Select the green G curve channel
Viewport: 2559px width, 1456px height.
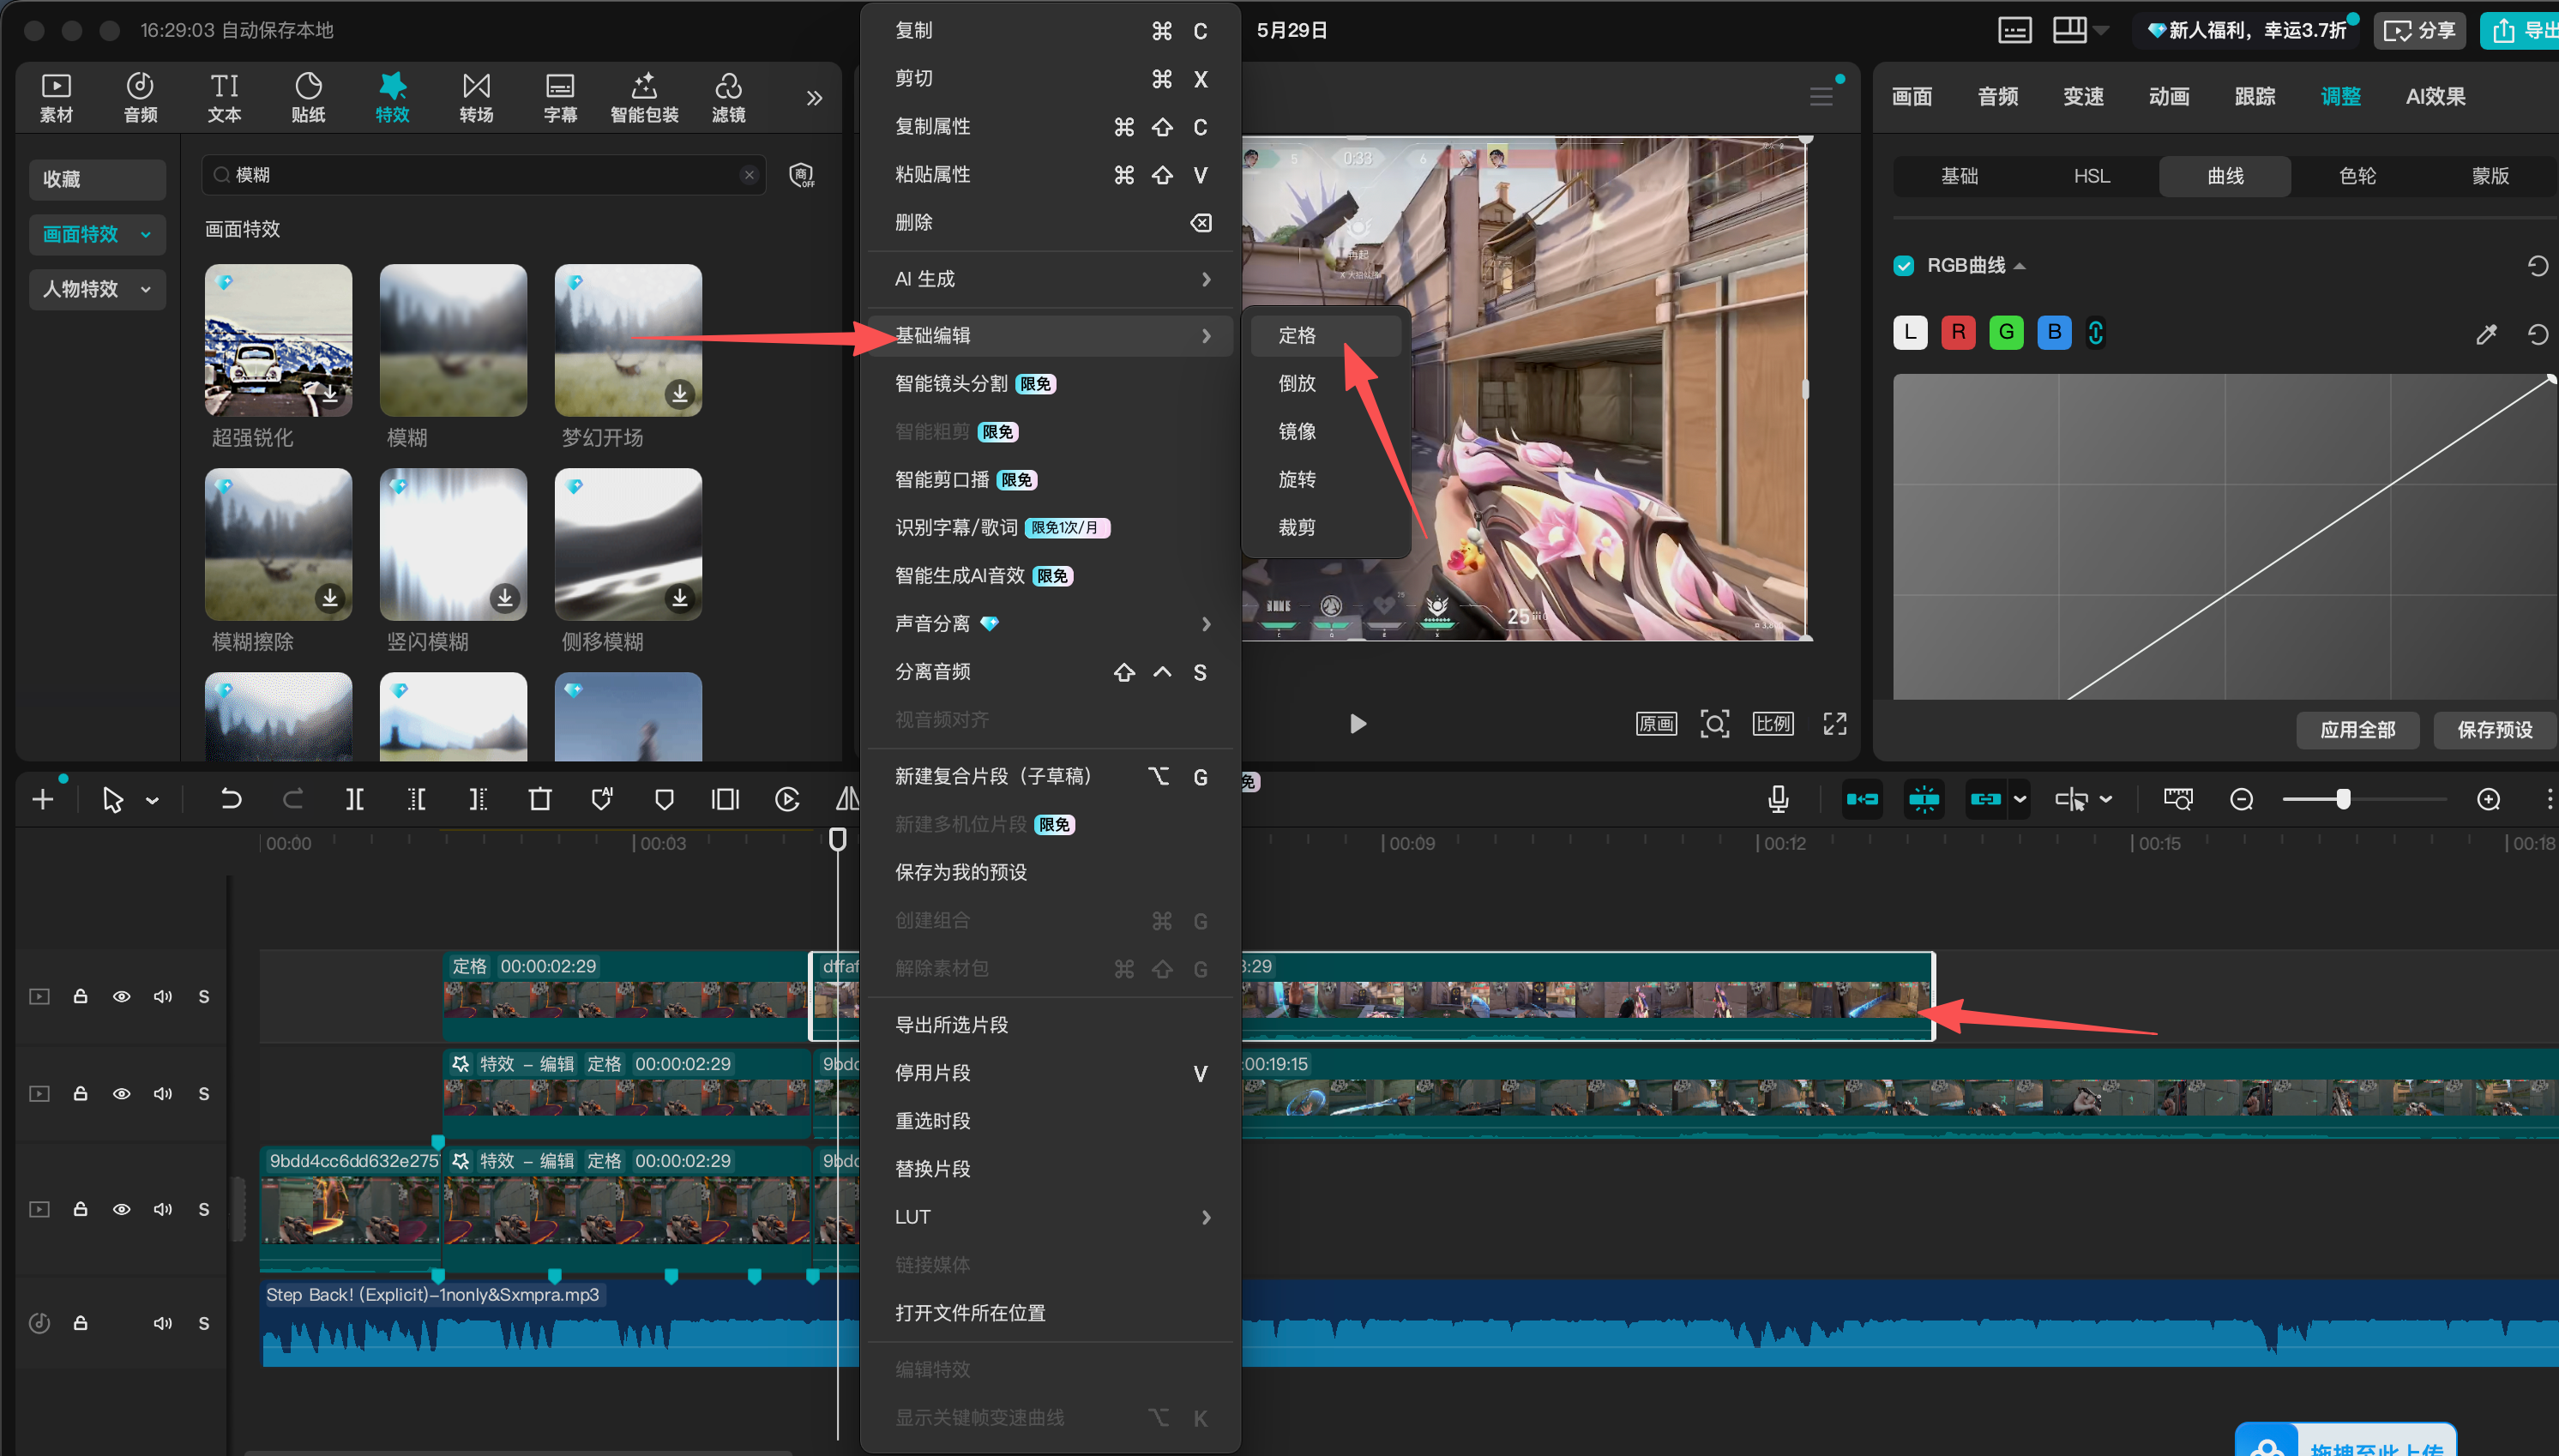pyautogui.click(x=2006, y=332)
